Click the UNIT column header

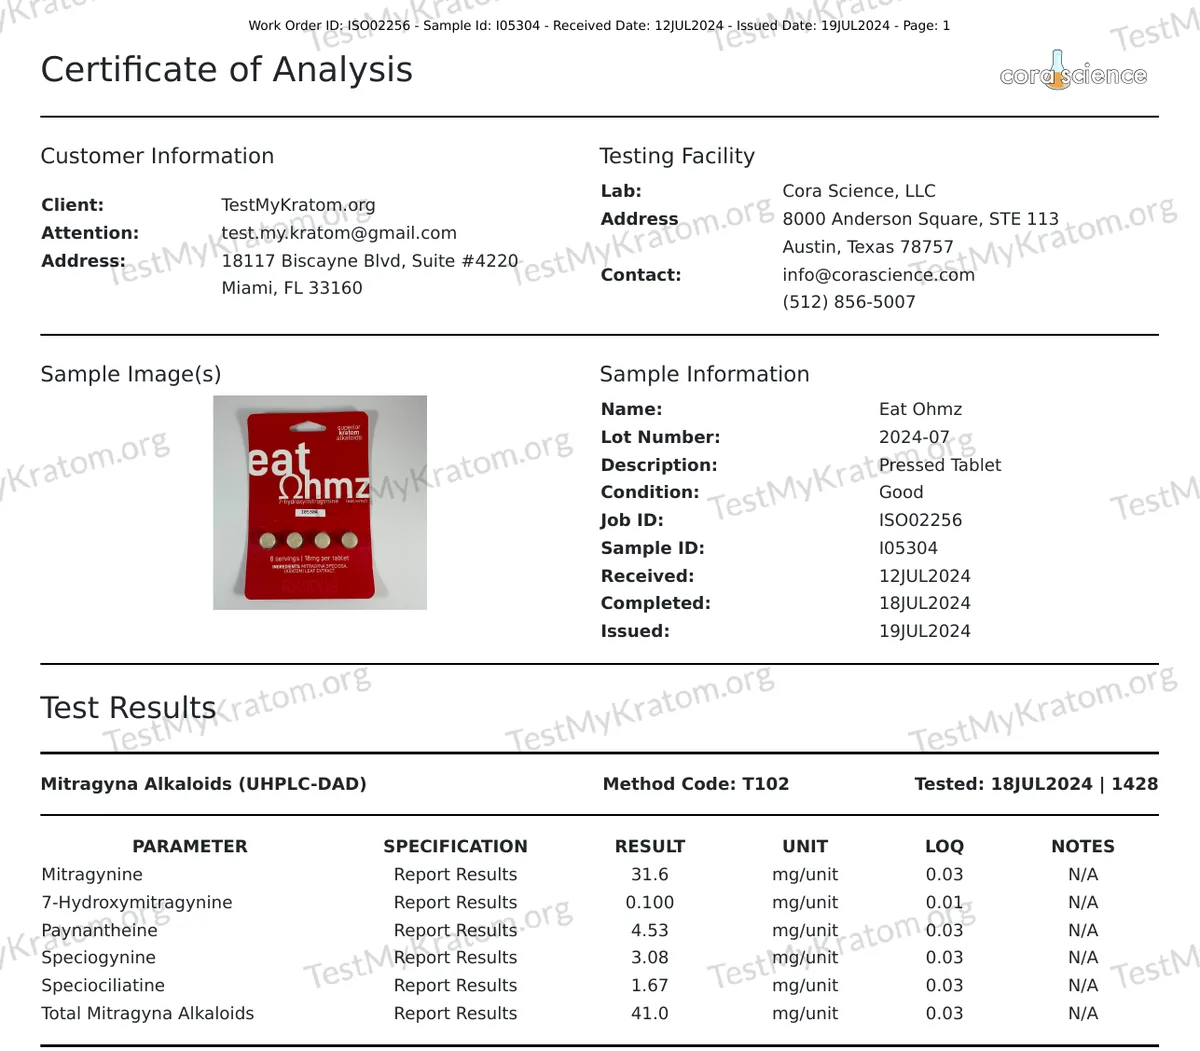click(x=805, y=846)
